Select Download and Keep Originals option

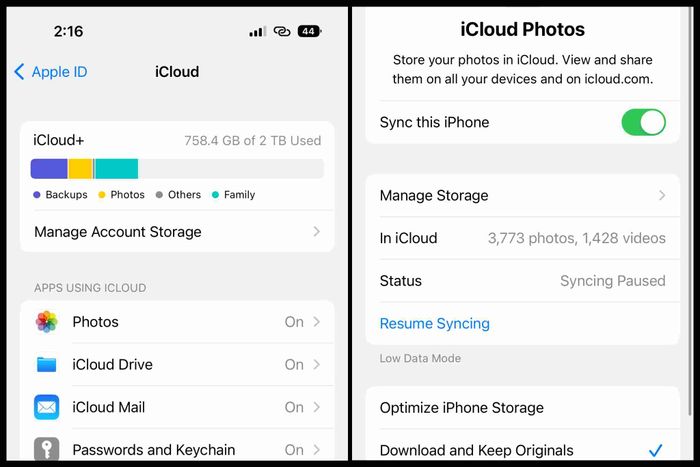tap(523, 448)
